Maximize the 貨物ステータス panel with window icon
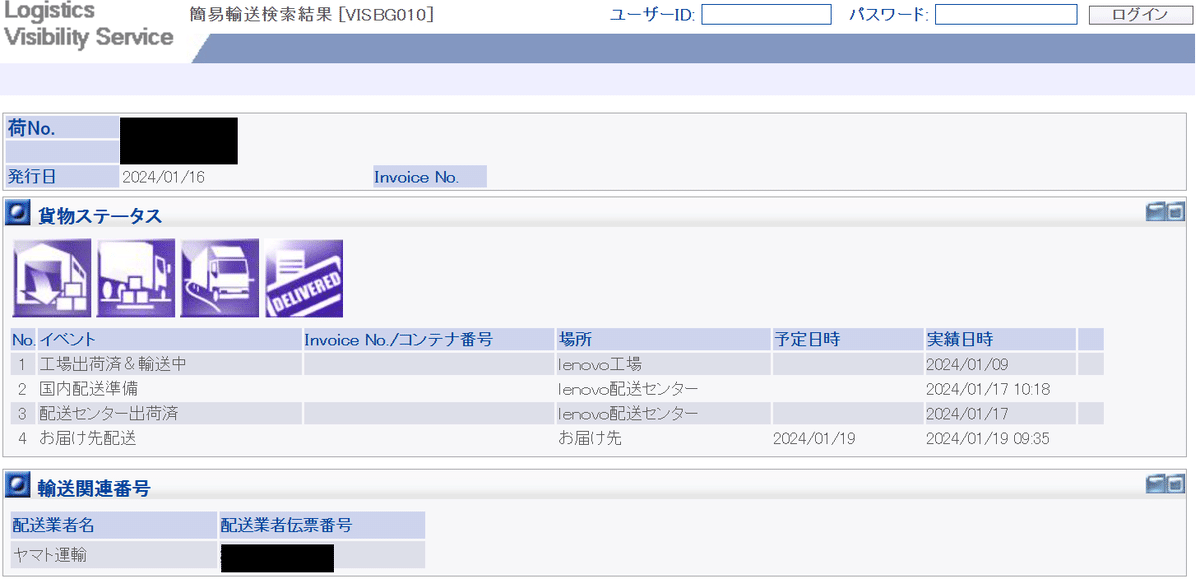1200x583 pixels. pyautogui.click(x=1176, y=211)
